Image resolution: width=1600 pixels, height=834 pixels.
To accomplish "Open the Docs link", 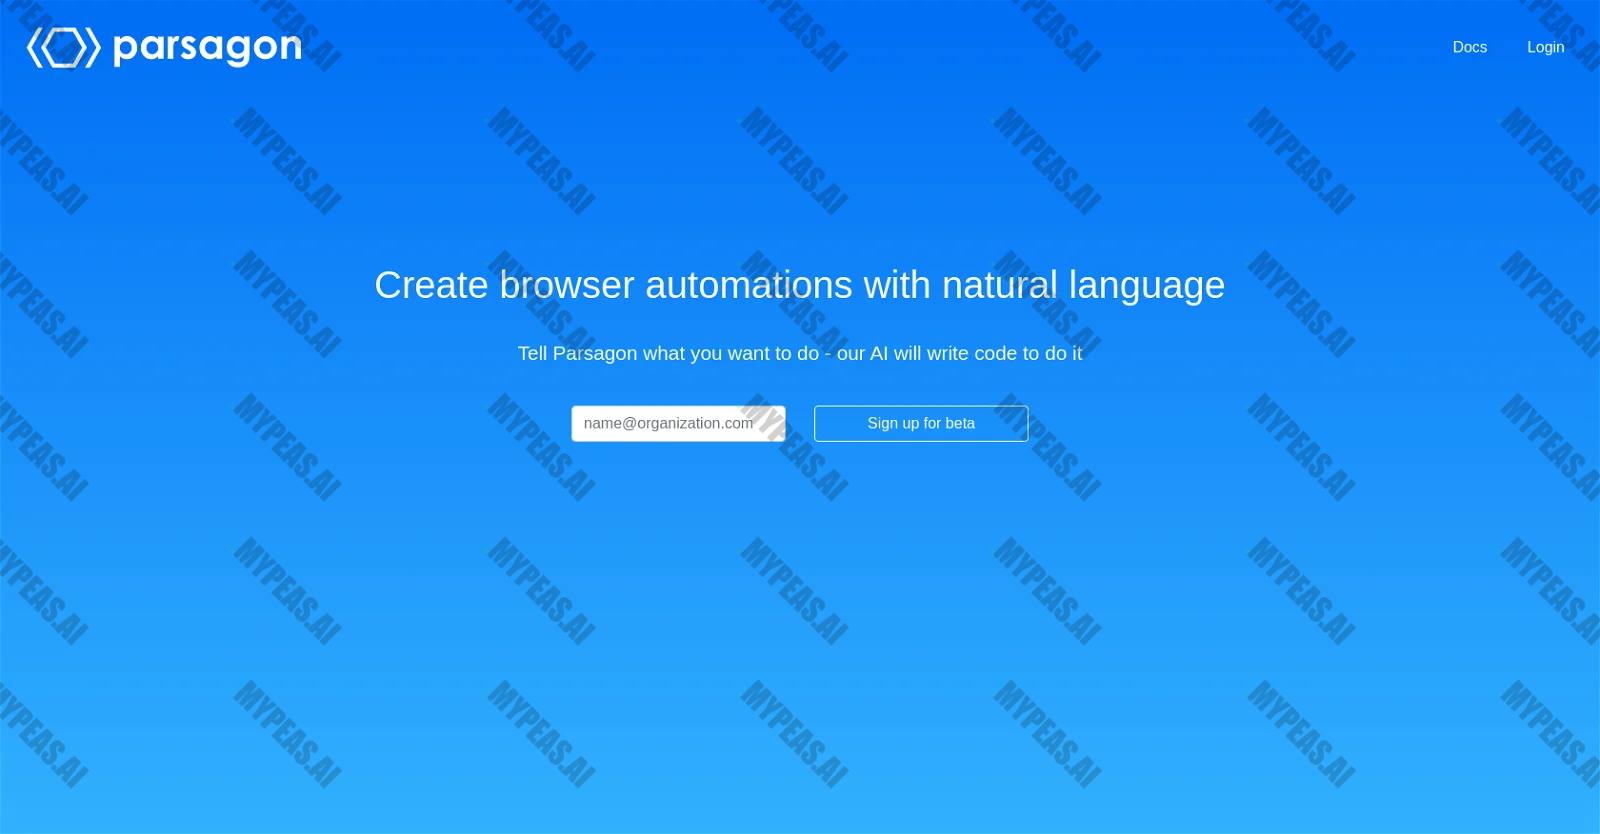I will [x=1469, y=47].
